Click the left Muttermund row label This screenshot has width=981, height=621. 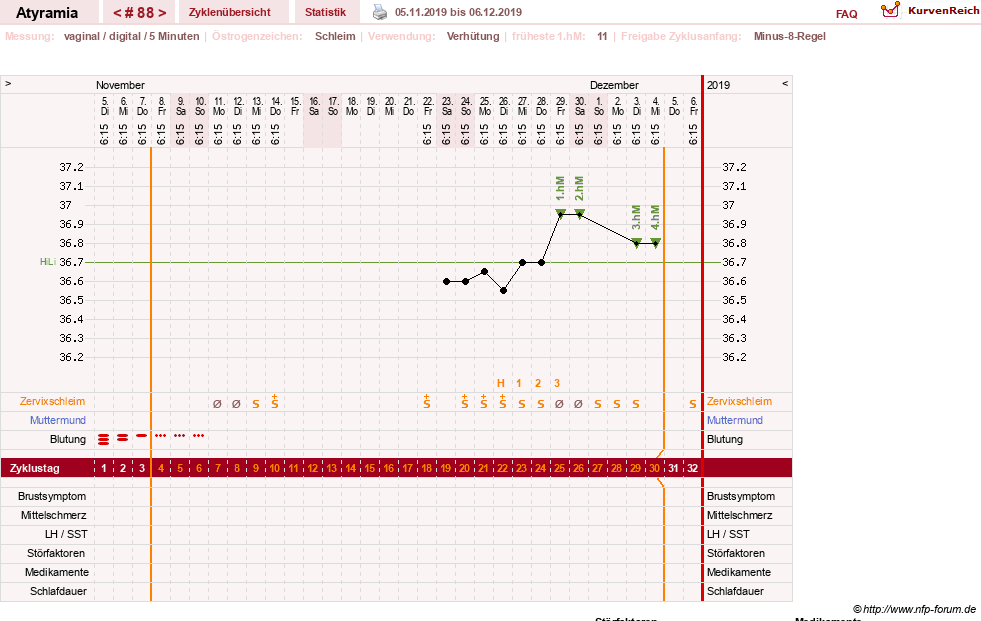tap(58, 420)
